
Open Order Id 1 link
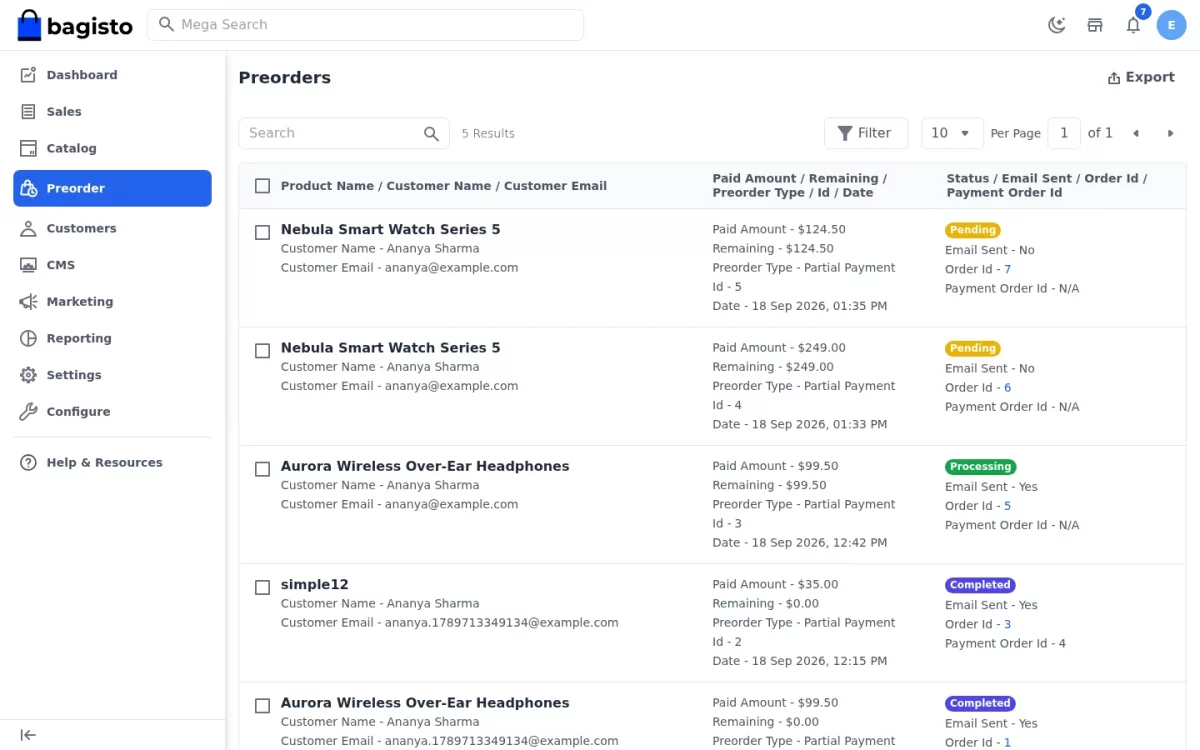[x=1007, y=743]
